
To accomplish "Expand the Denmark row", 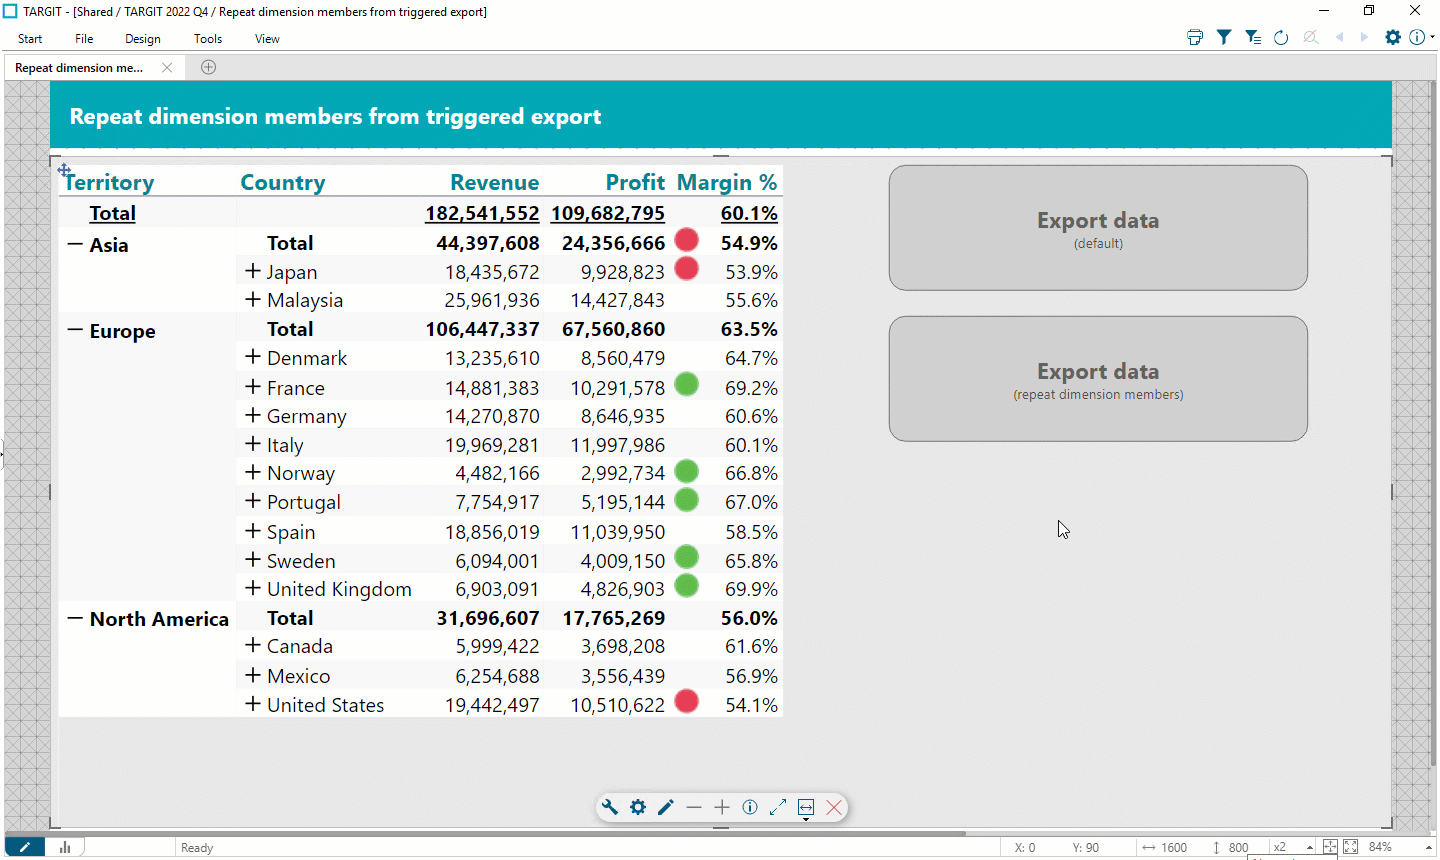I will click(x=253, y=357).
